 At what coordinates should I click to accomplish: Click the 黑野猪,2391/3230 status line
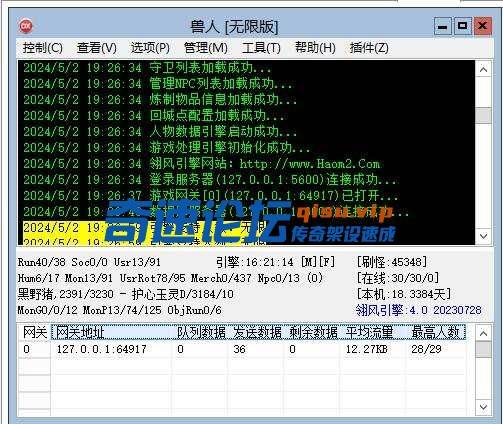126,294
